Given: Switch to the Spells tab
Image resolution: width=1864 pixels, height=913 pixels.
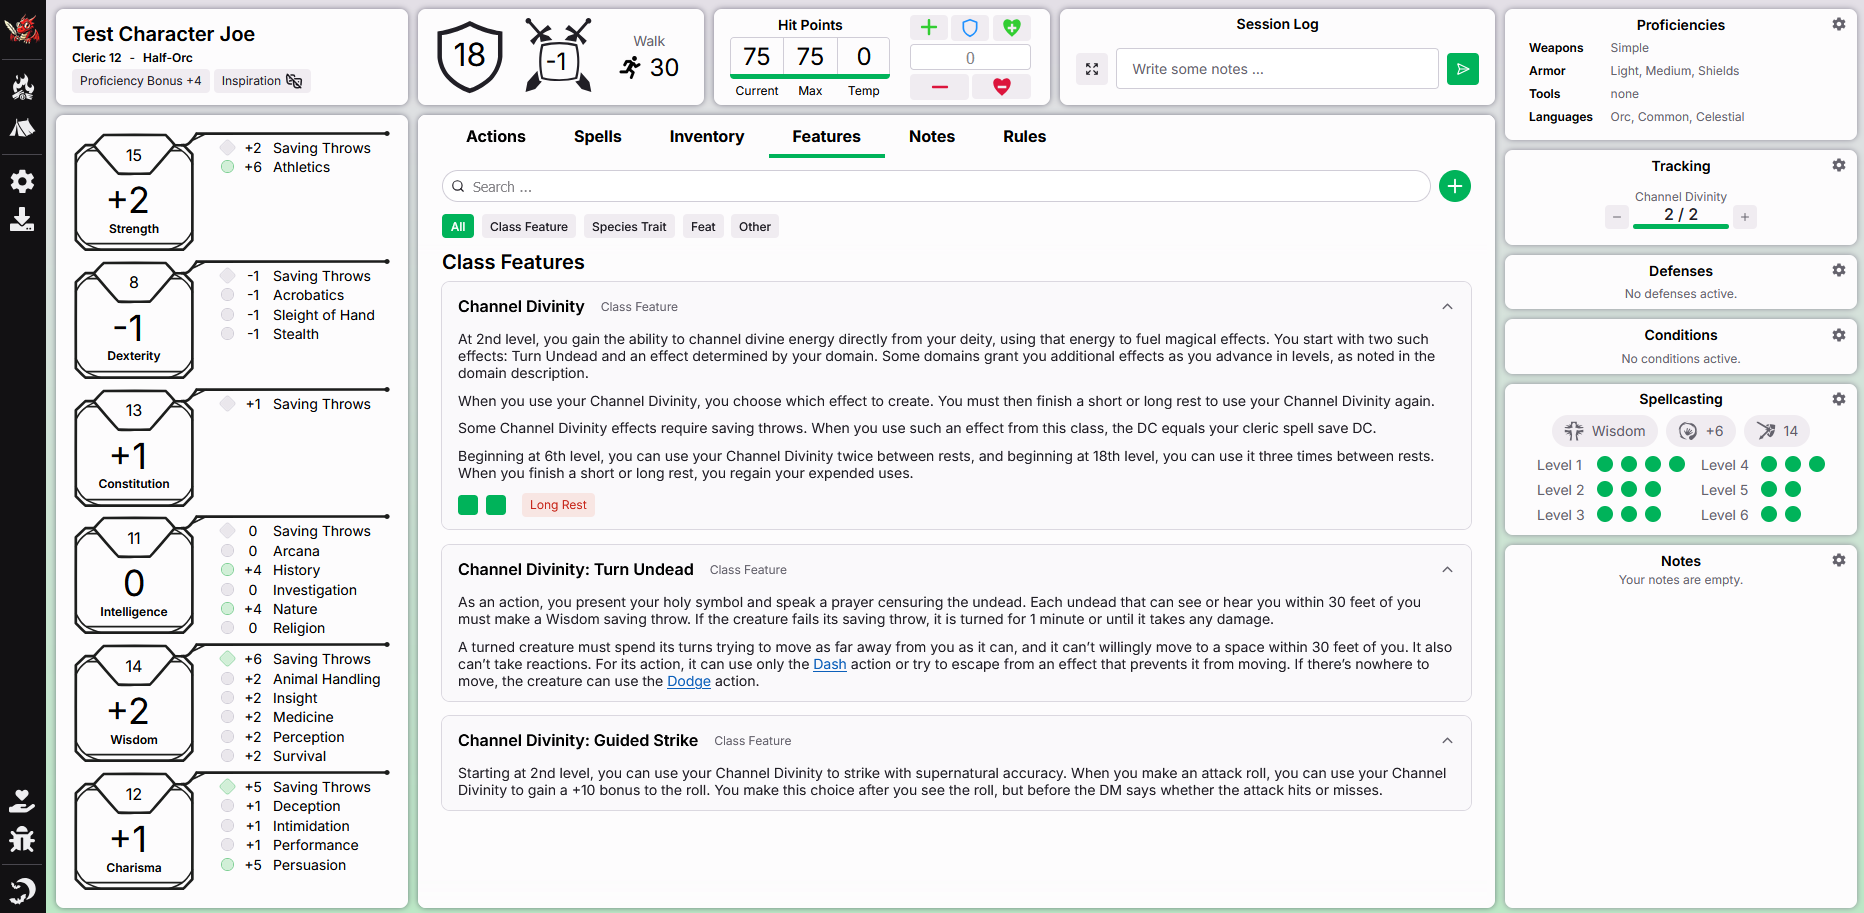Looking at the screenshot, I should [598, 137].
